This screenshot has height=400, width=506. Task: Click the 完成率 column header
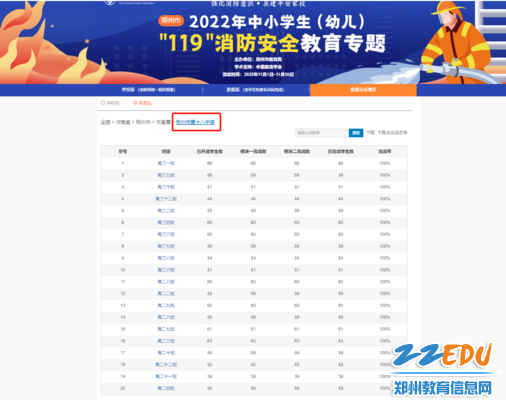pyautogui.click(x=385, y=151)
